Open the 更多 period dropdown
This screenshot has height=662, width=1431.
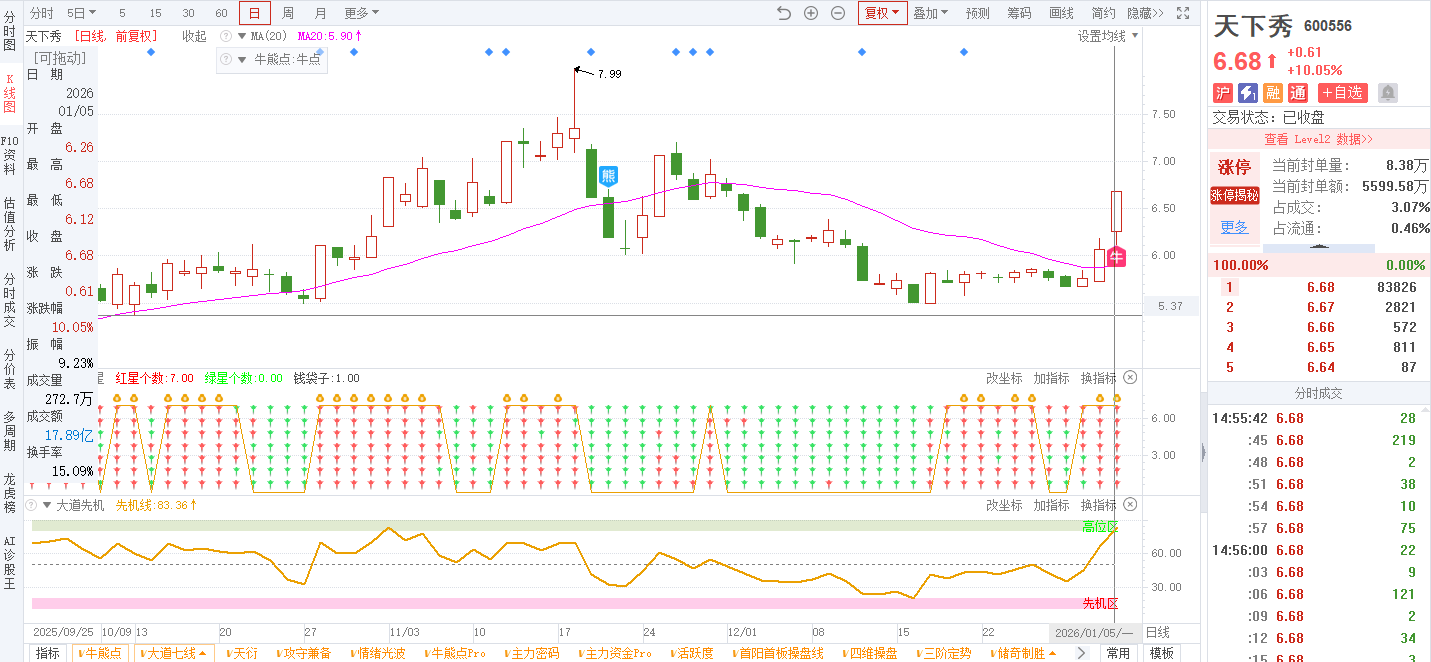tap(361, 13)
